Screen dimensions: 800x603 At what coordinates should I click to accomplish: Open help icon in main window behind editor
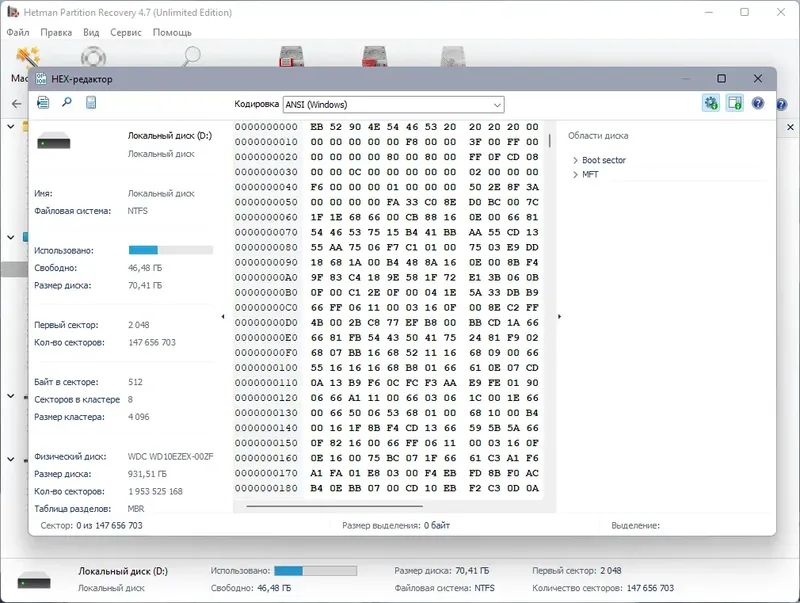pyautogui.click(x=782, y=105)
